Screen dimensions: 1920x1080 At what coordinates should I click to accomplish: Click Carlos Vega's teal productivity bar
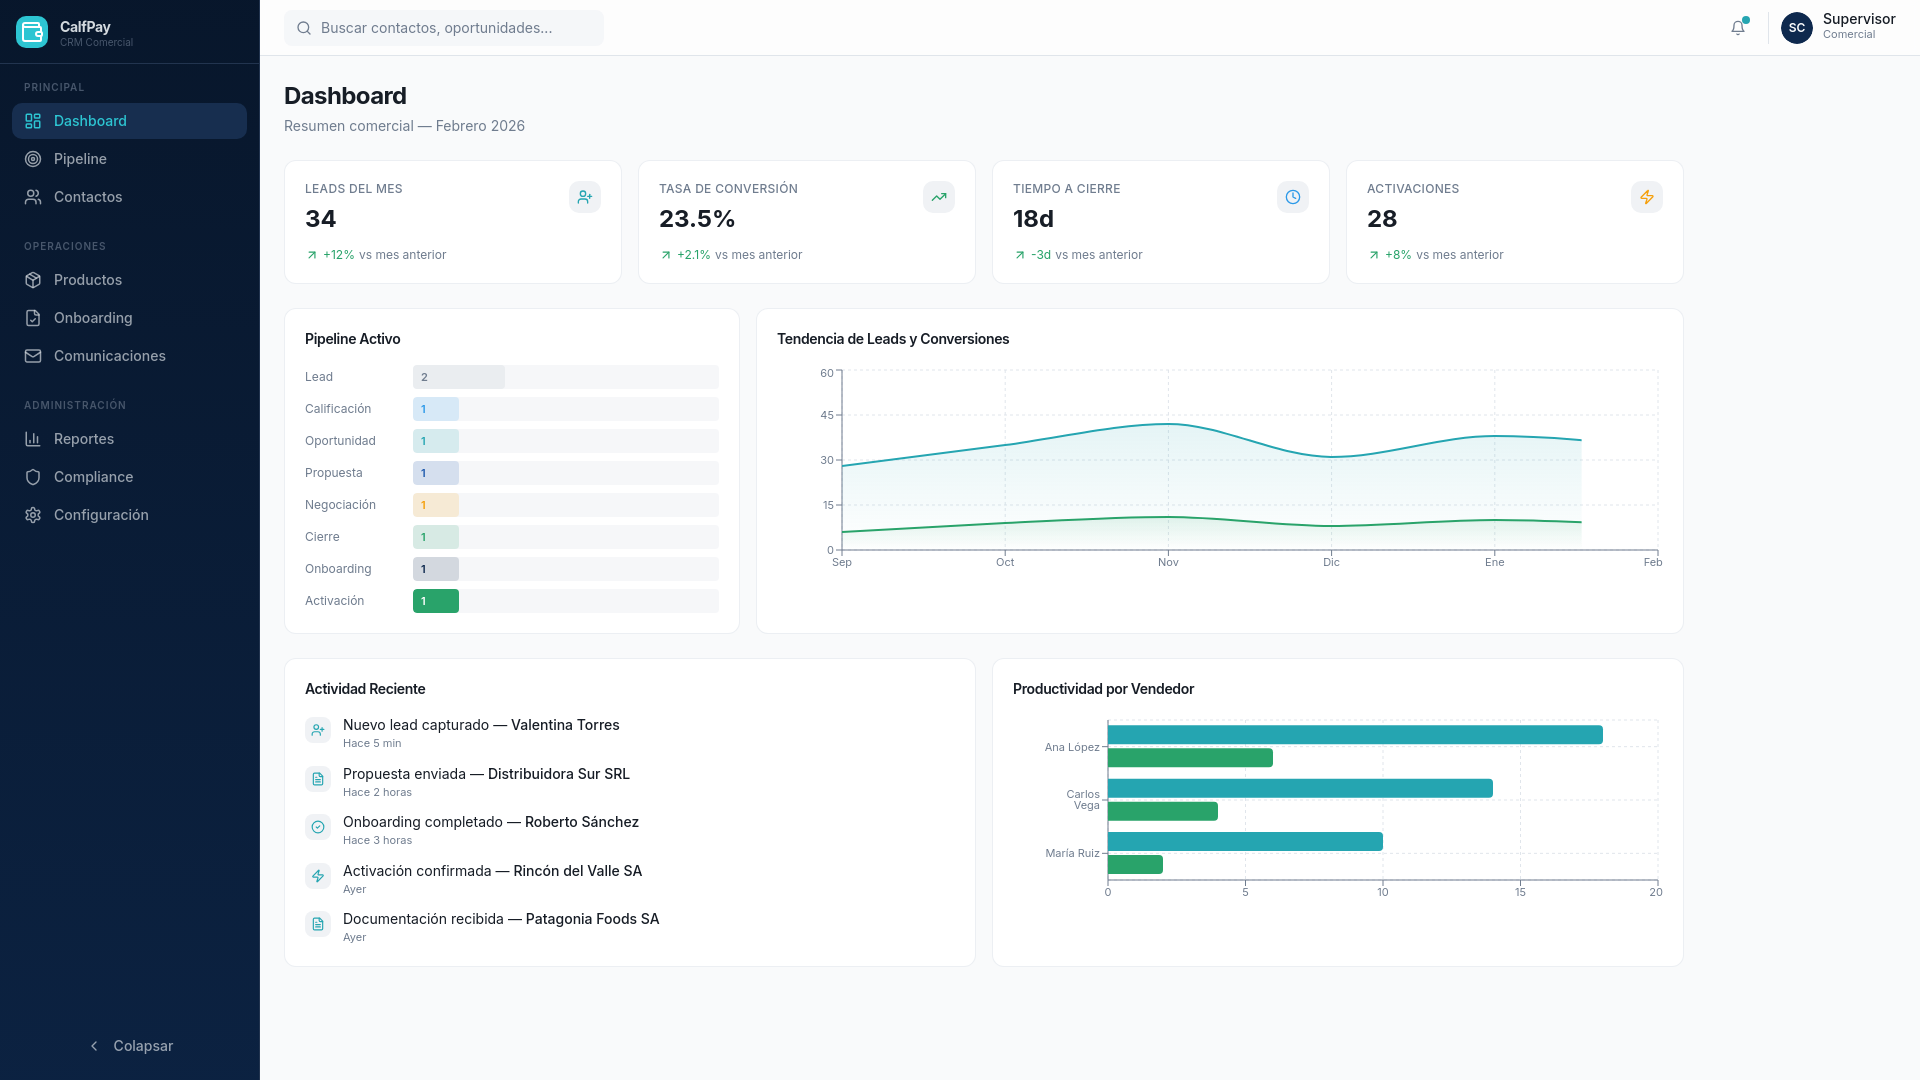click(1300, 789)
